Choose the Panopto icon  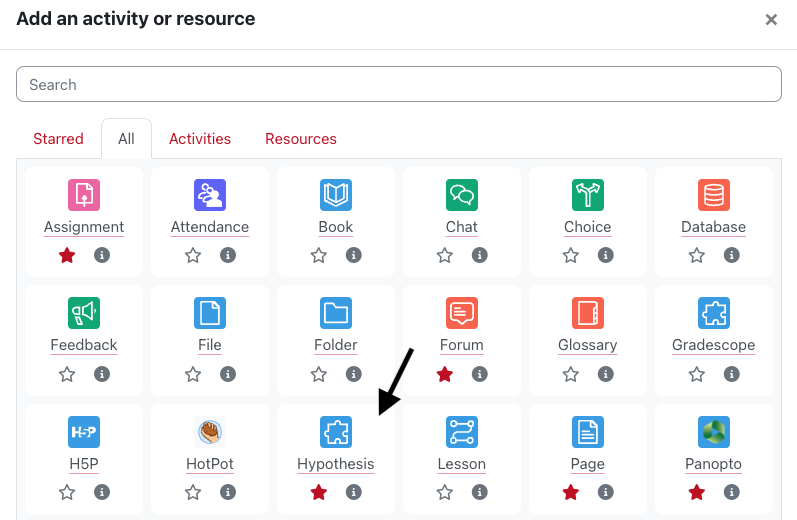(714, 432)
